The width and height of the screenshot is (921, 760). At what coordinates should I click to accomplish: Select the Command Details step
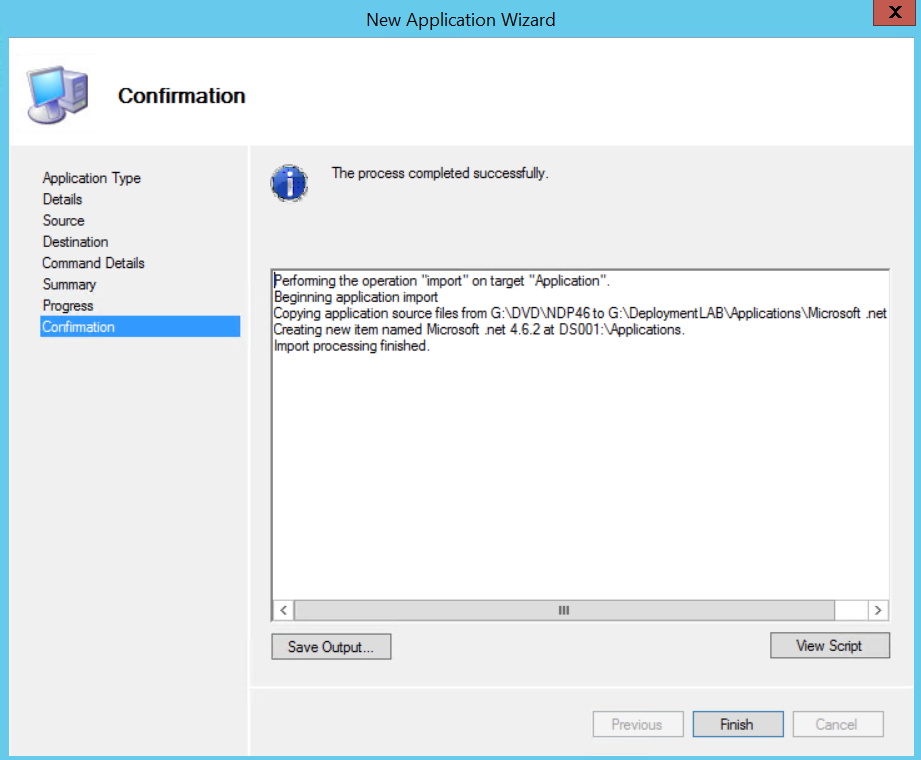[x=93, y=263]
